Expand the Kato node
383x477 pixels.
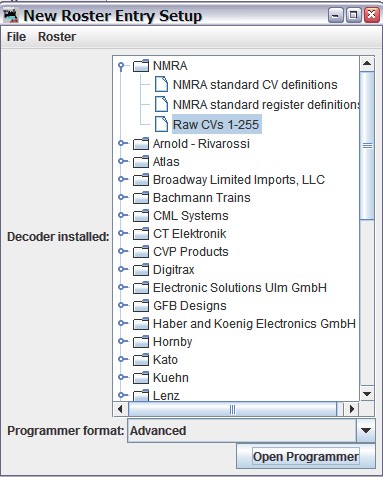coord(123,359)
